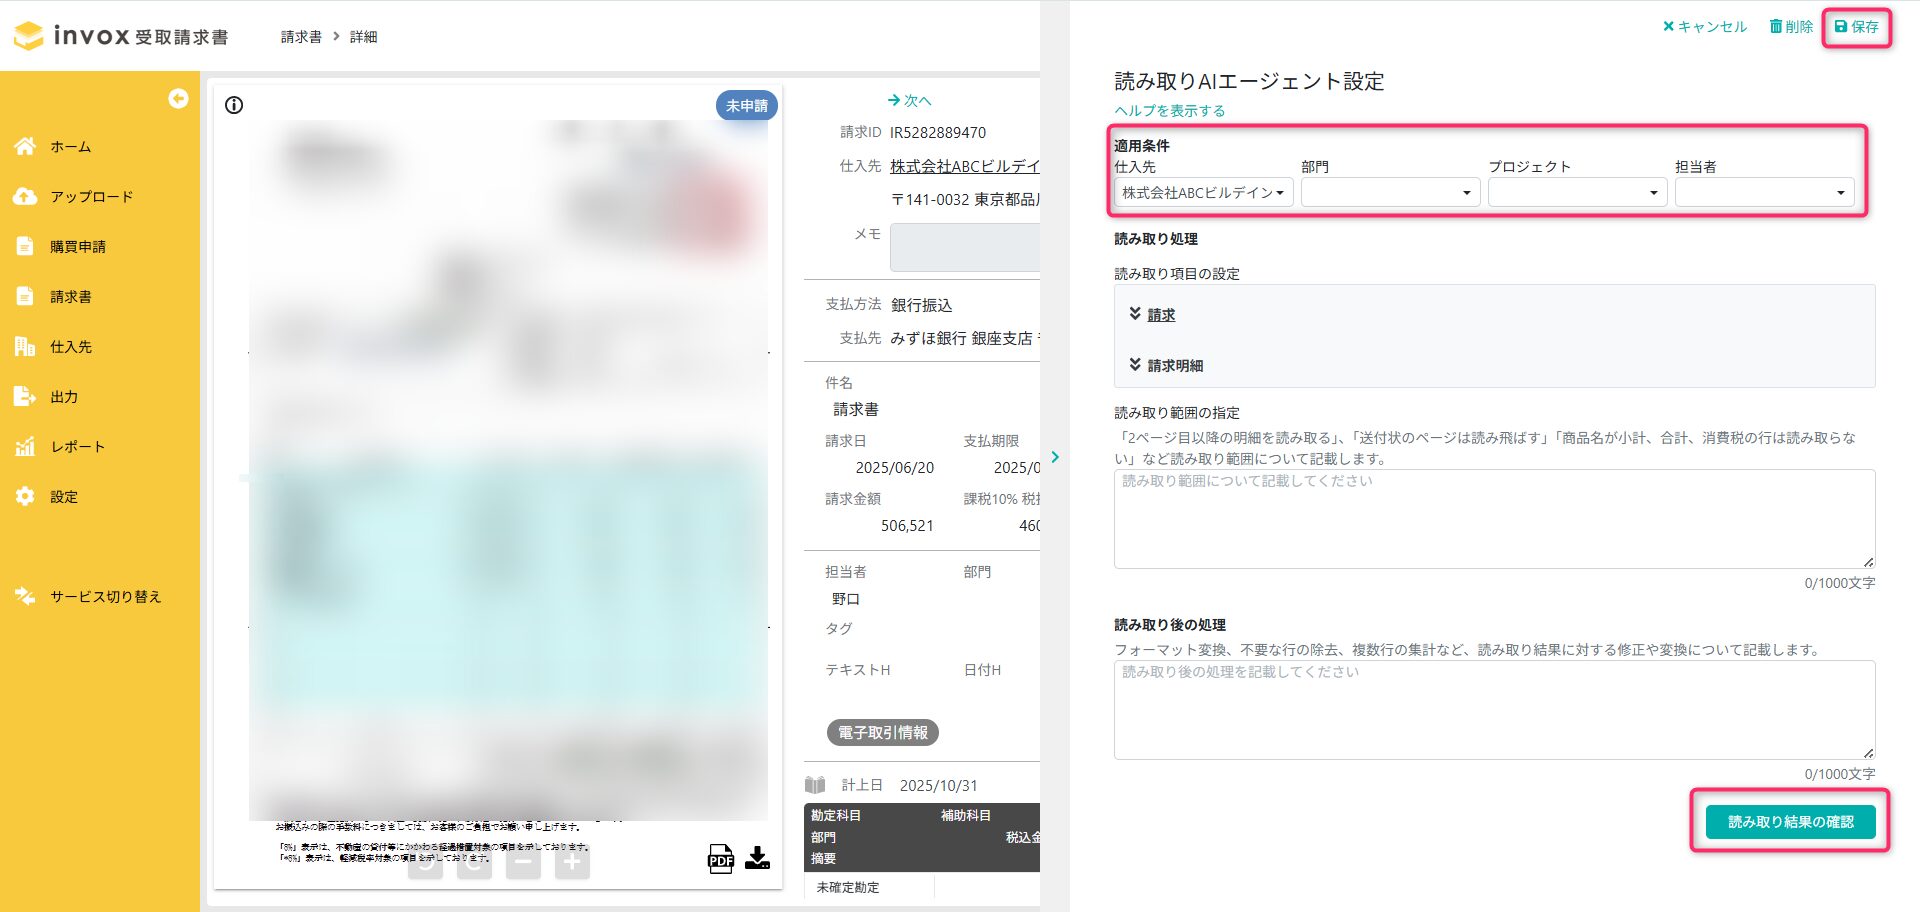Image resolution: width=1920 pixels, height=912 pixels.
Task: Click the 読み取り範囲 text area
Action: click(x=1494, y=519)
